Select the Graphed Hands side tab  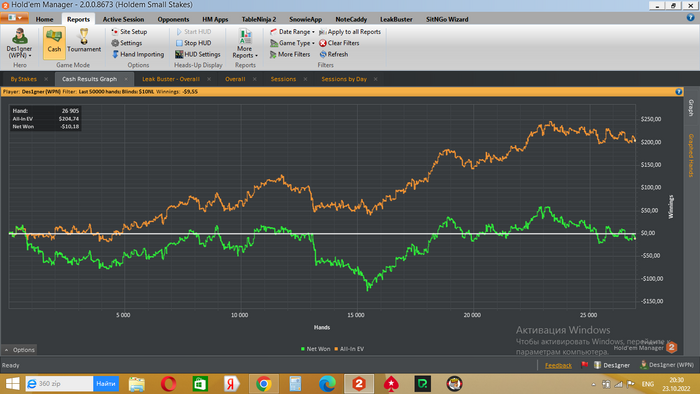691,155
